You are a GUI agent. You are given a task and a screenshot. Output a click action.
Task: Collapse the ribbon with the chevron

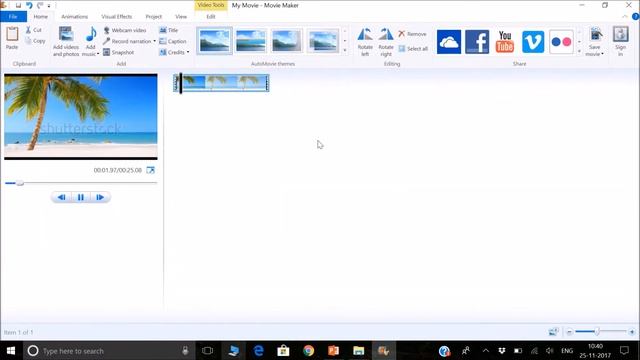pyautogui.click(x=624, y=17)
